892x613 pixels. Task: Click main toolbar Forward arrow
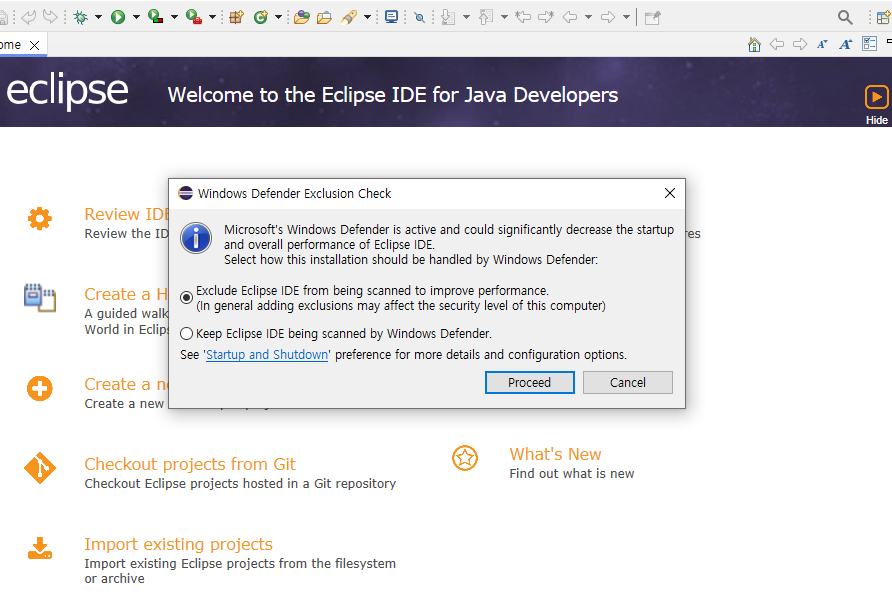coord(608,17)
